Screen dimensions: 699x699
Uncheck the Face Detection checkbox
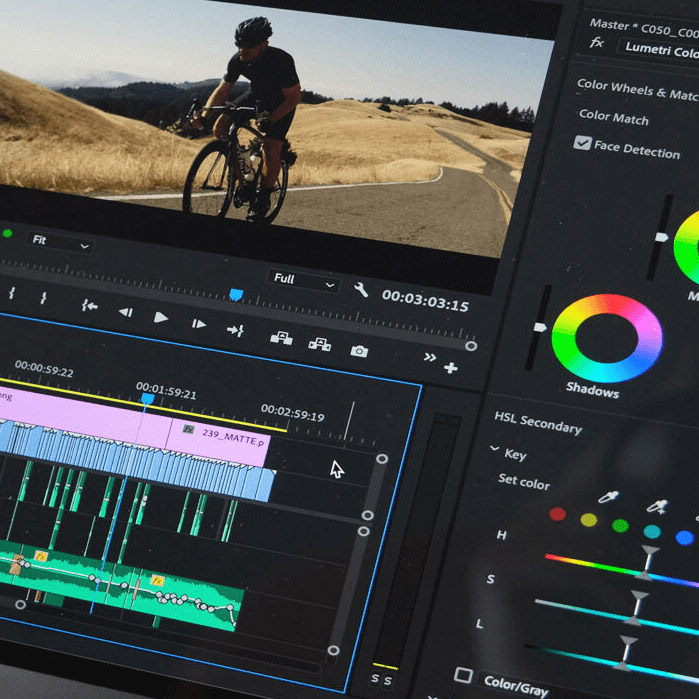[x=582, y=143]
